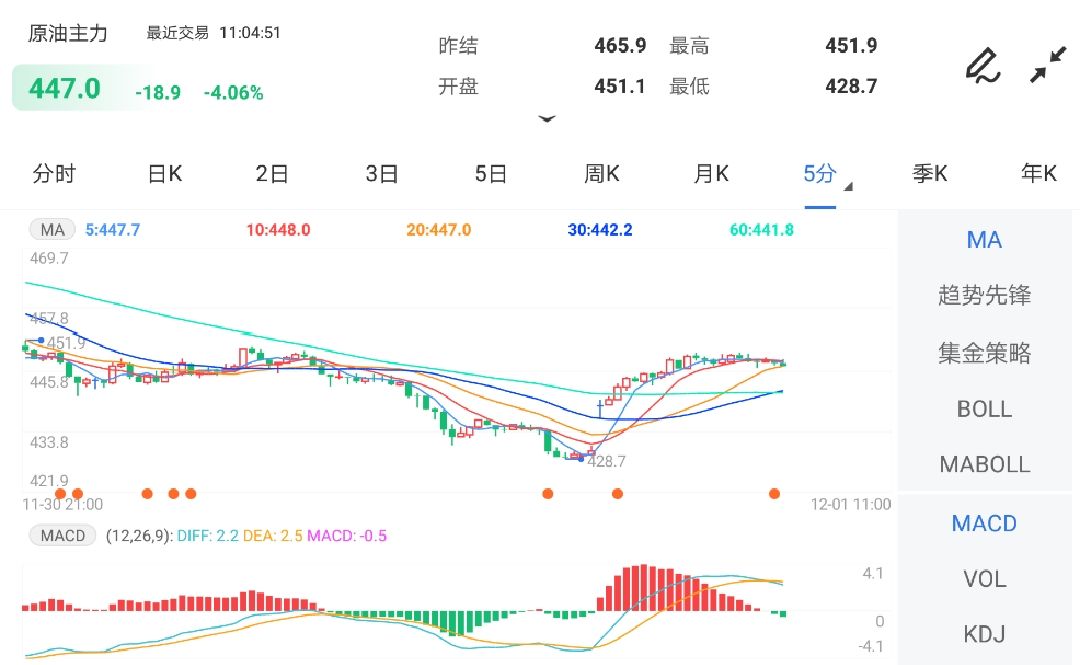Select 趋势先锋 indicator

pos(984,296)
